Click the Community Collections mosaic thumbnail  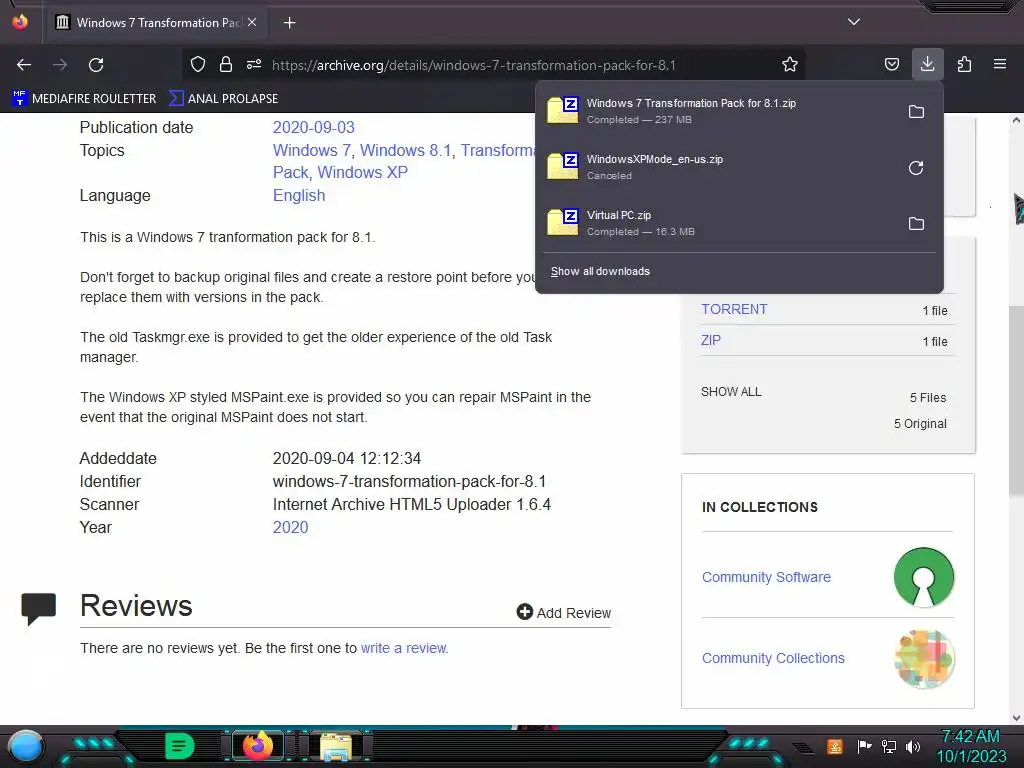coord(923,658)
